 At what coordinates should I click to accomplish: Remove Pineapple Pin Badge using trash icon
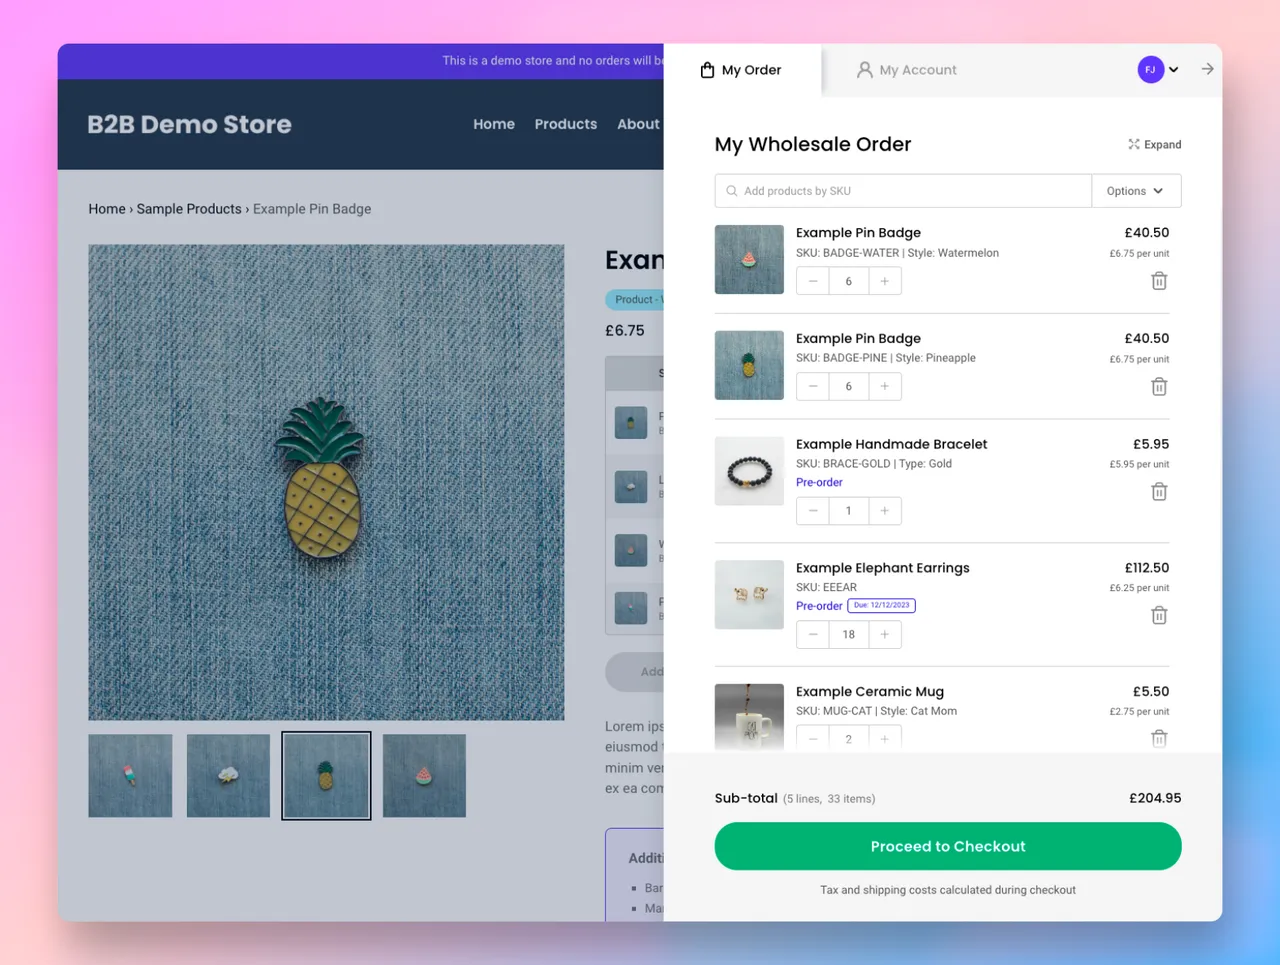1159,387
